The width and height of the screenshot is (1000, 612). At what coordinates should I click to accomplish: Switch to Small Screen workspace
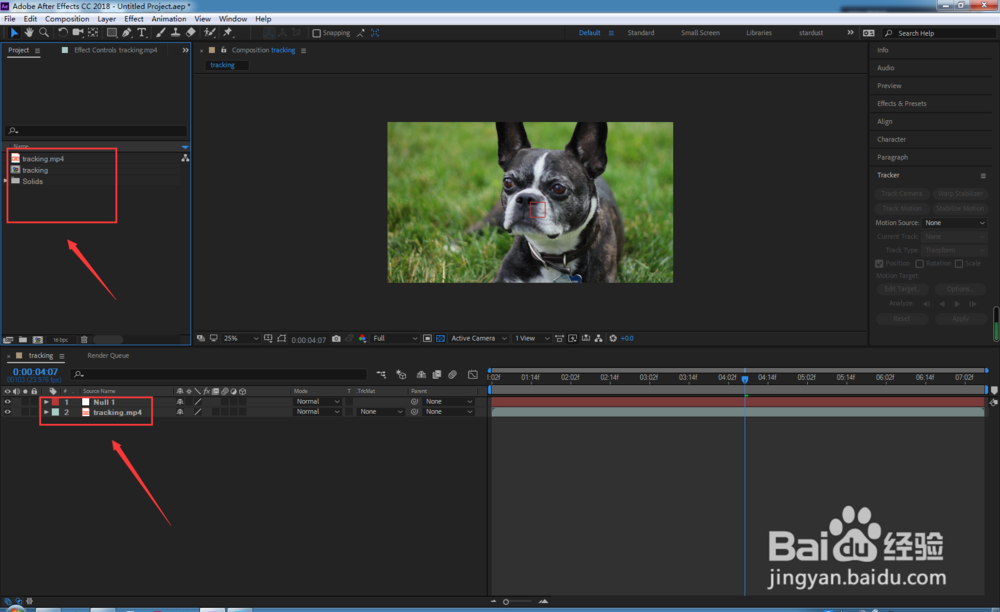(x=700, y=33)
